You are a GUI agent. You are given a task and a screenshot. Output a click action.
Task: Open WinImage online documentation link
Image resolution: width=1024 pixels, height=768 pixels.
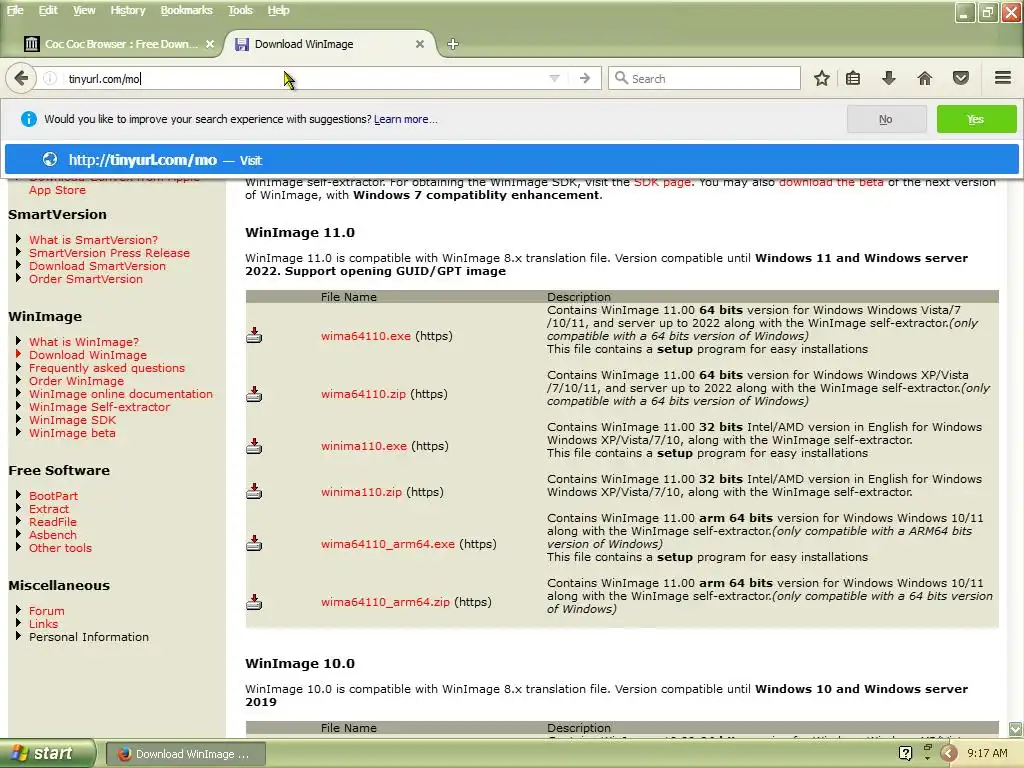pos(121,394)
